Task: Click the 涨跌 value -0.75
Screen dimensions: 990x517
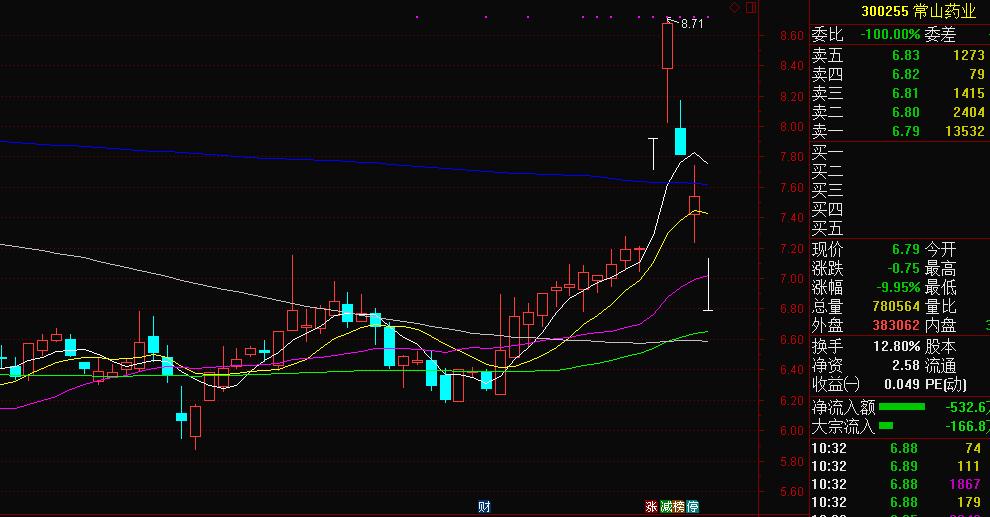Action: click(904, 268)
